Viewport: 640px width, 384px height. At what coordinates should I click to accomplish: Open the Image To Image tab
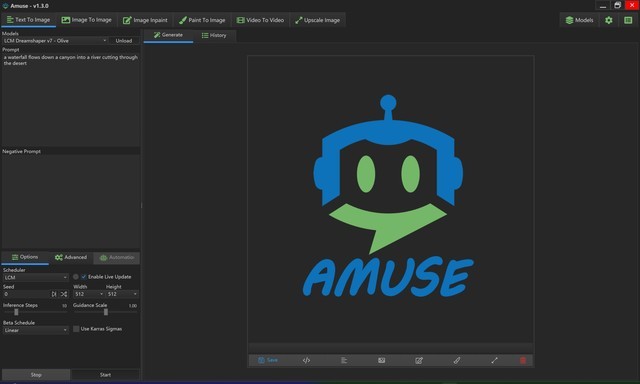pyautogui.click(x=87, y=20)
